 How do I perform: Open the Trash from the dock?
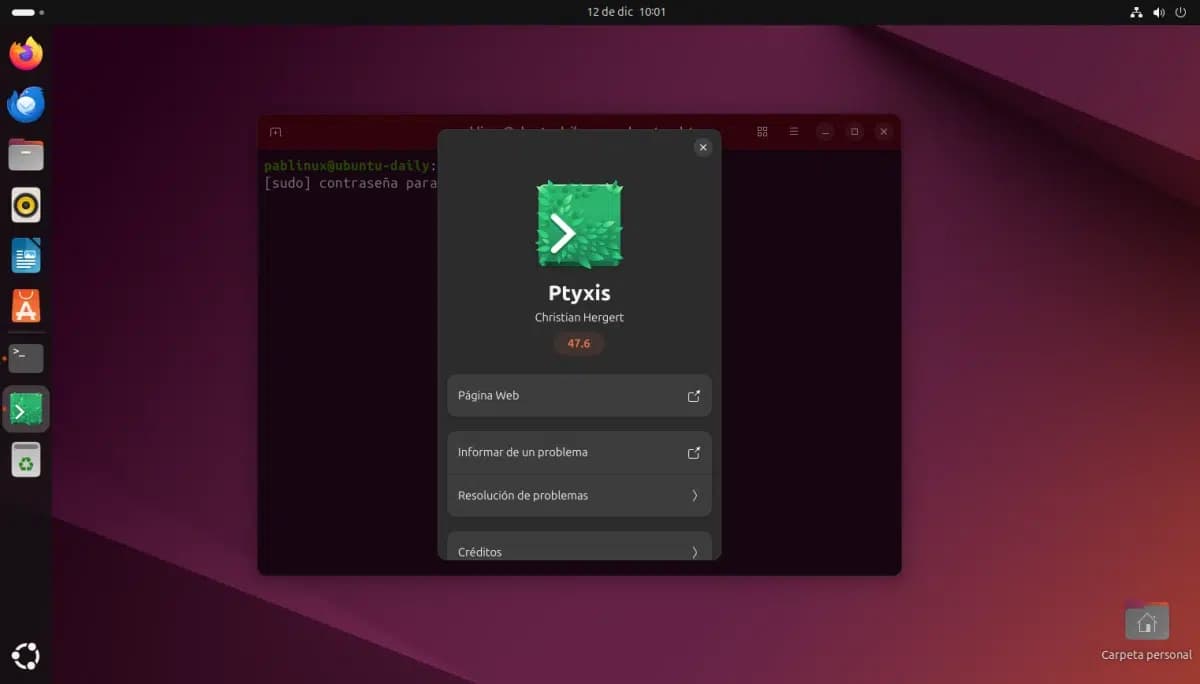26,459
